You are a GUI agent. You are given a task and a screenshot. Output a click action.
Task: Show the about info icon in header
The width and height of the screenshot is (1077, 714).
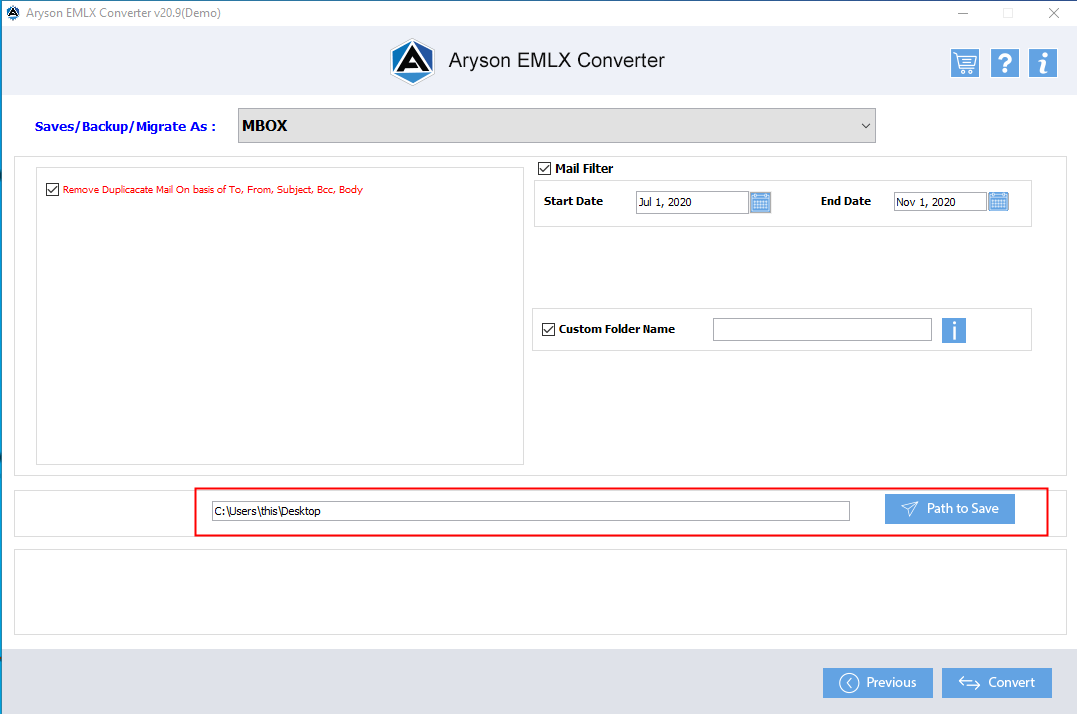click(1042, 63)
